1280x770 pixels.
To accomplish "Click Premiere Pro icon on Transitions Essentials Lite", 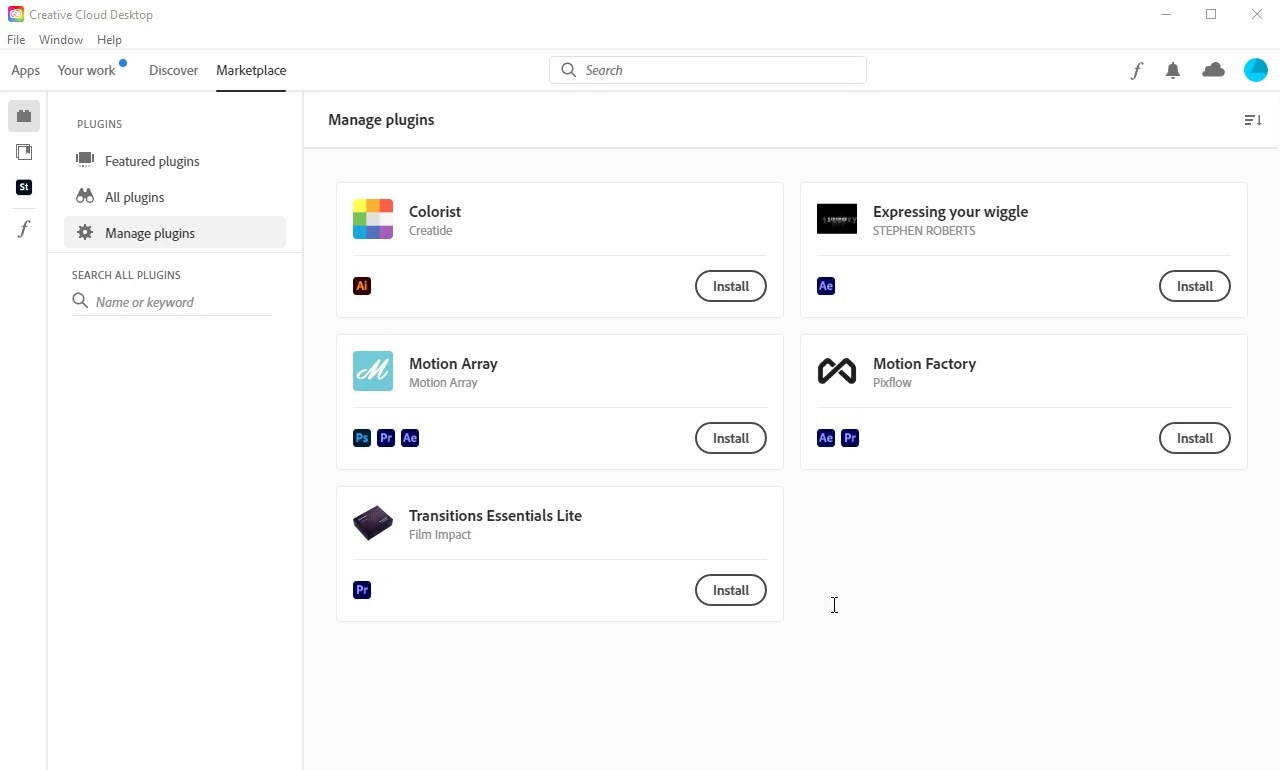I will [x=362, y=590].
